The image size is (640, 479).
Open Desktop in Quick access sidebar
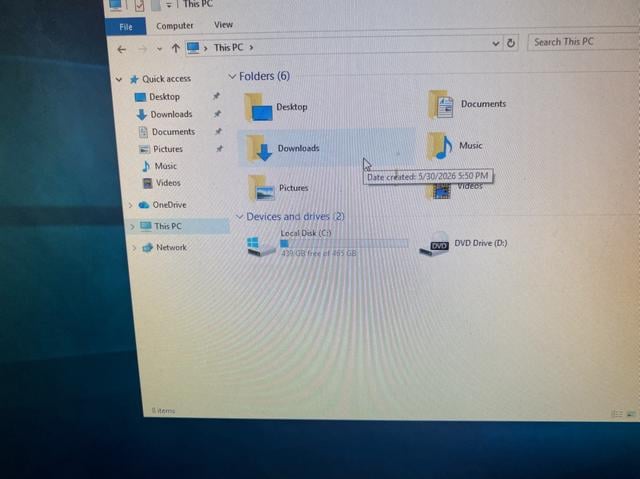click(164, 97)
